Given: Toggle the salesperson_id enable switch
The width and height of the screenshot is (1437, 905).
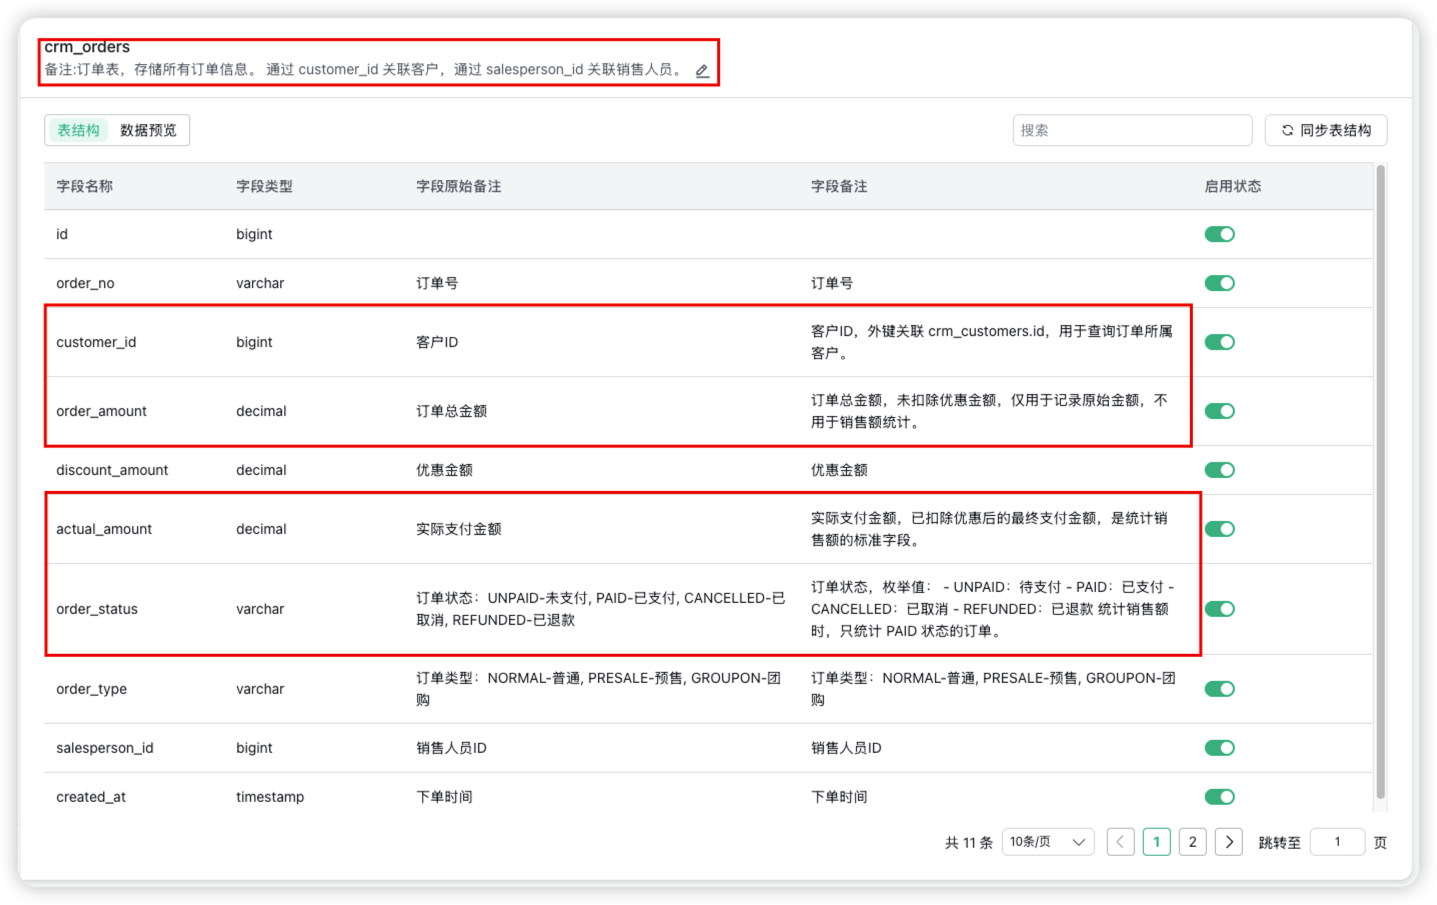Looking at the screenshot, I should point(1219,747).
